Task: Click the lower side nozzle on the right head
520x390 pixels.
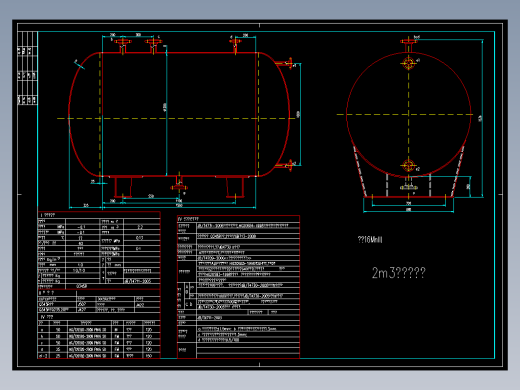Action: tap(284, 165)
